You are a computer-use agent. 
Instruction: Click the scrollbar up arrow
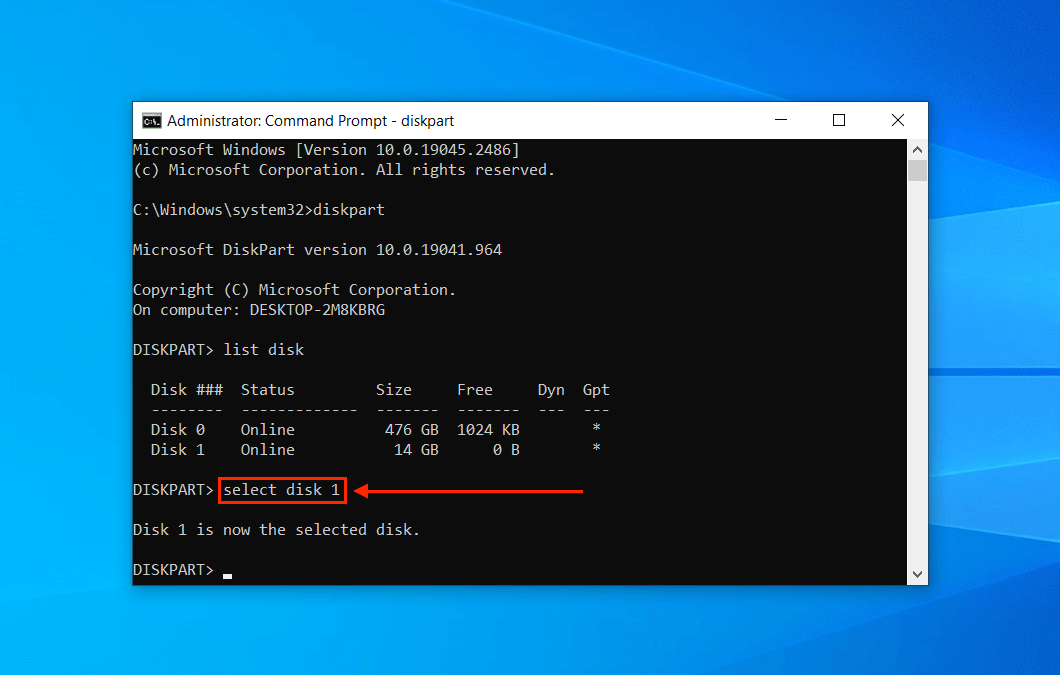pyautogui.click(x=917, y=148)
